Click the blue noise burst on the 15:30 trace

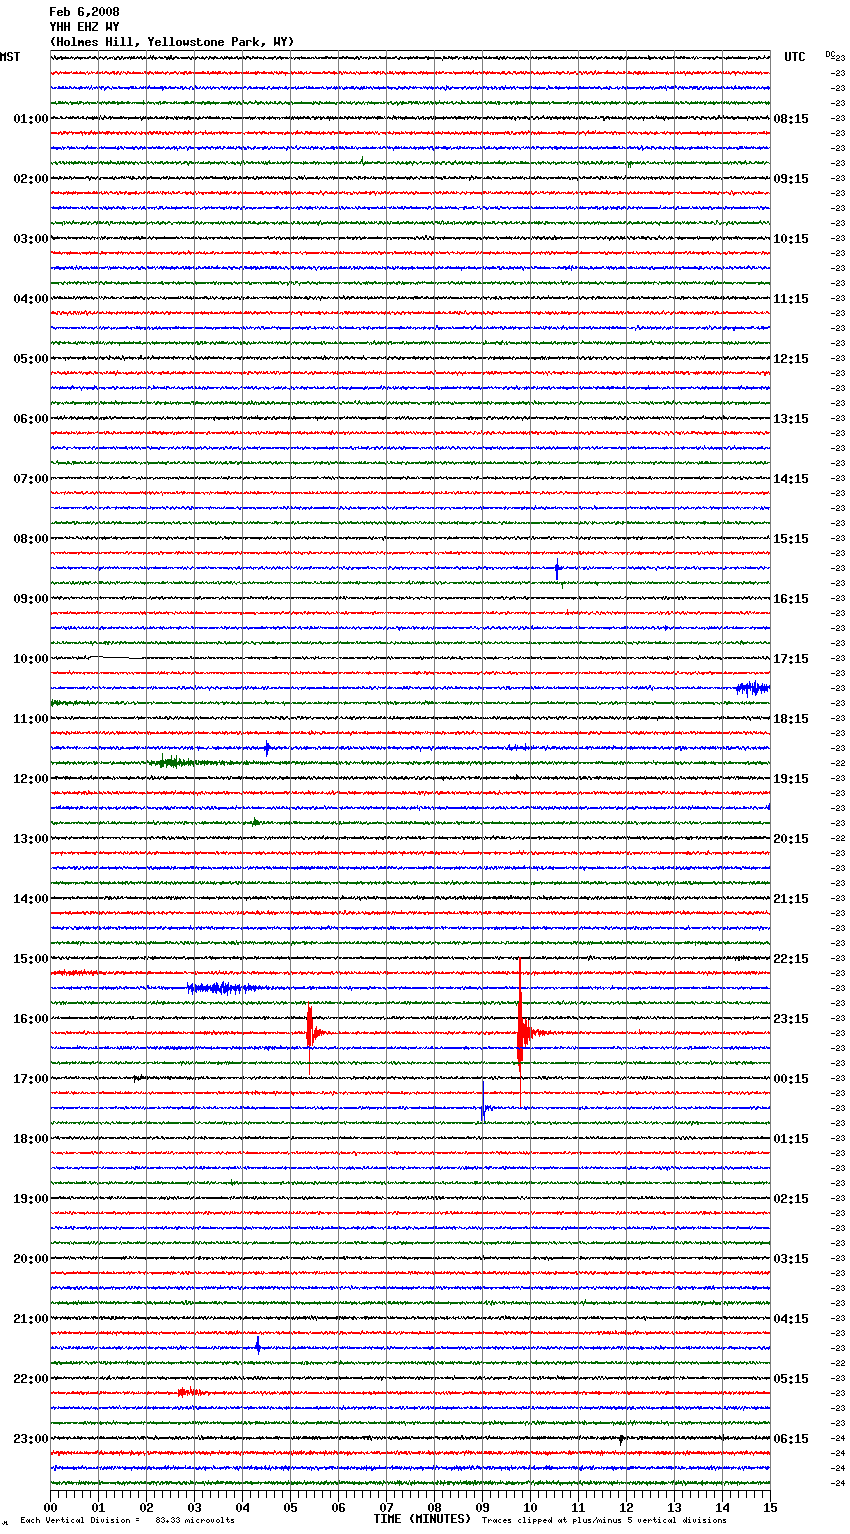pyautogui.click(x=225, y=988)
